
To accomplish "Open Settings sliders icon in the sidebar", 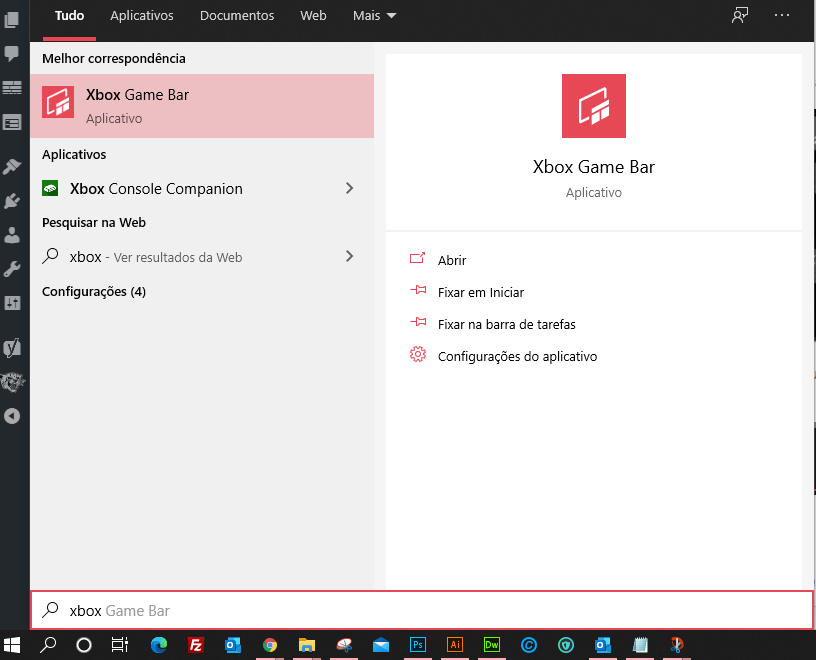I will point(11,303).
